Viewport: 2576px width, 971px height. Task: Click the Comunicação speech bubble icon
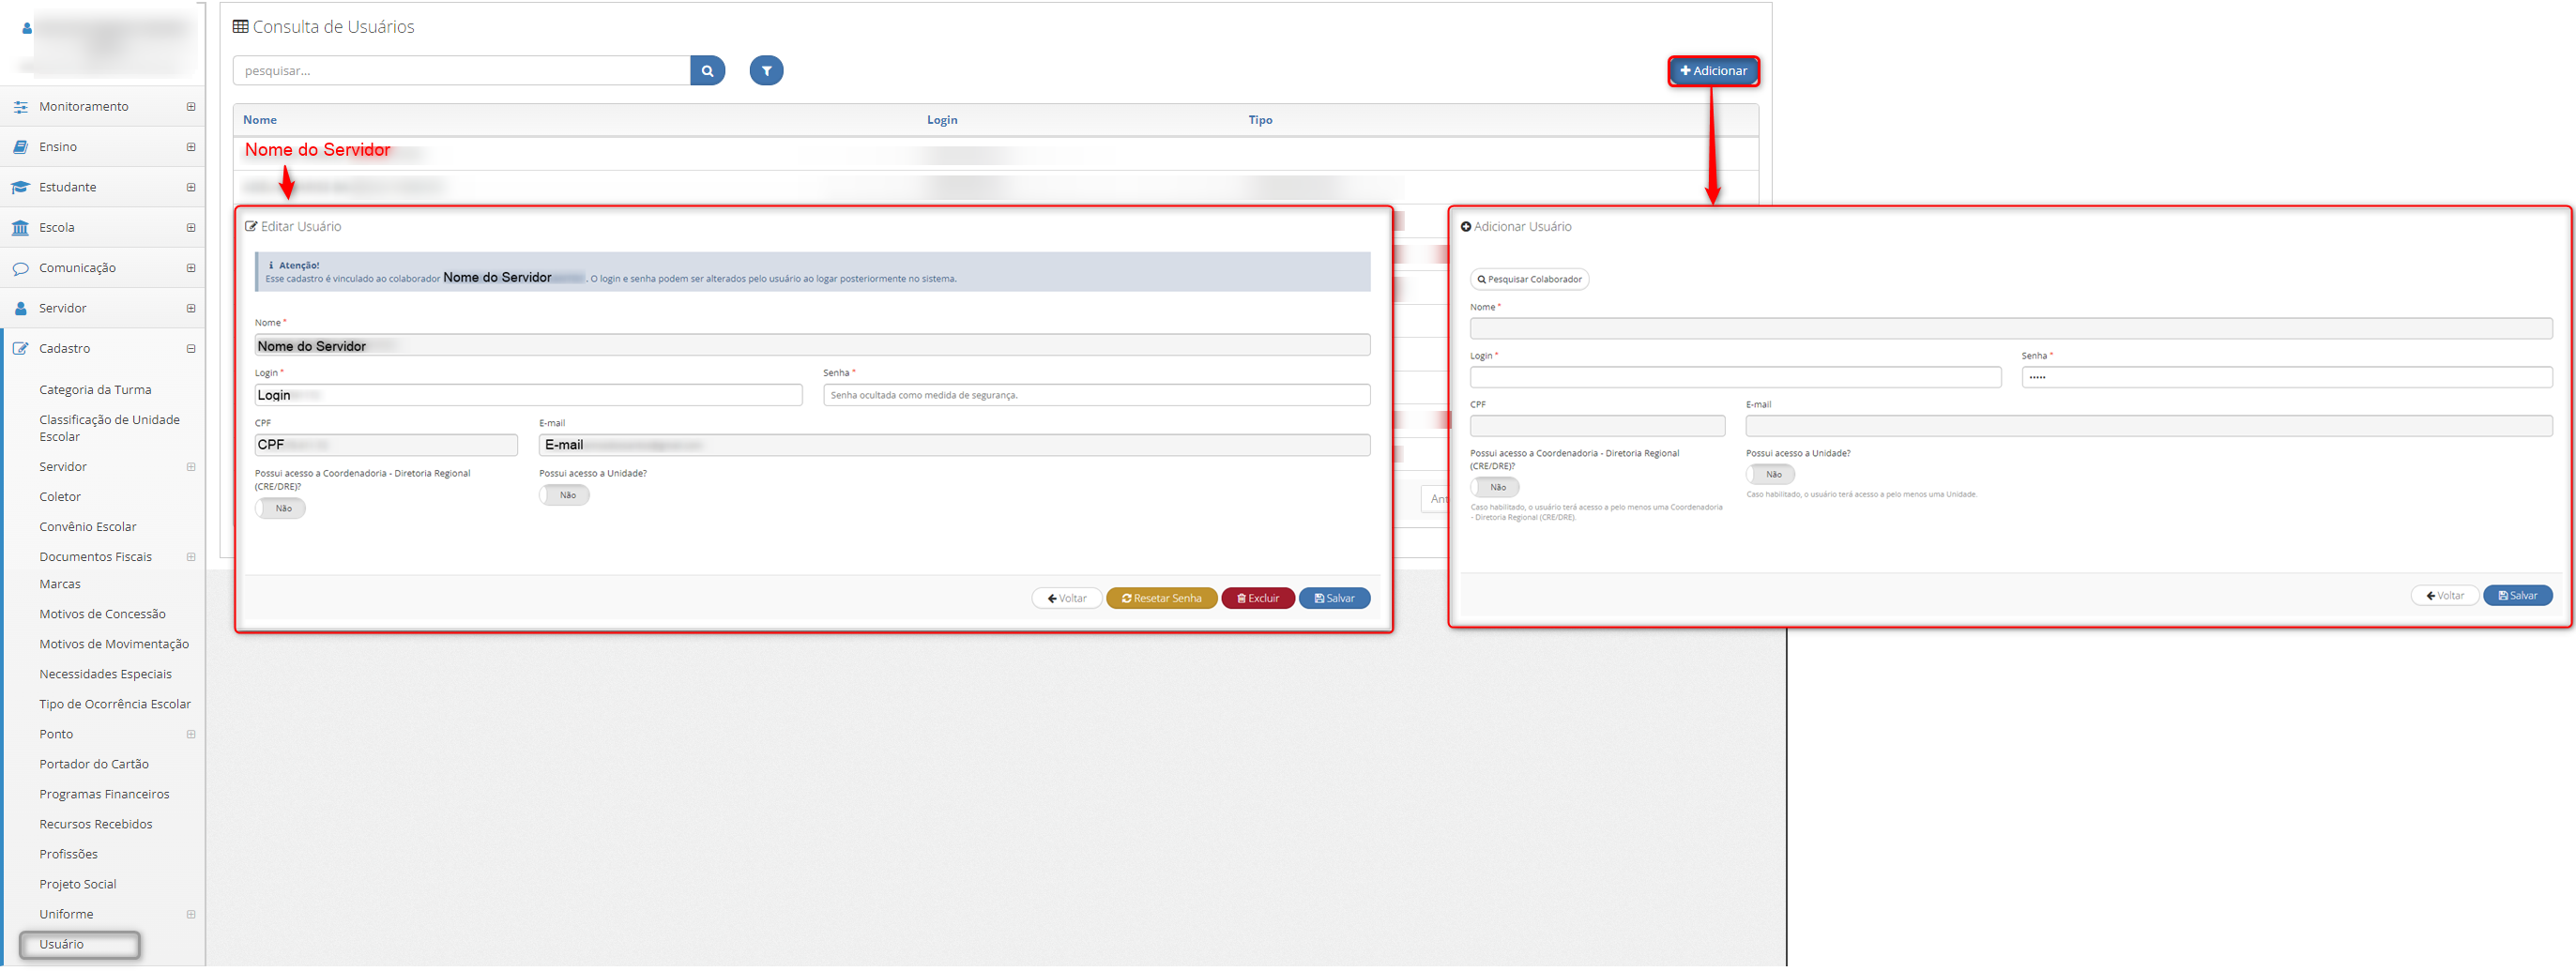coord(20,269)
